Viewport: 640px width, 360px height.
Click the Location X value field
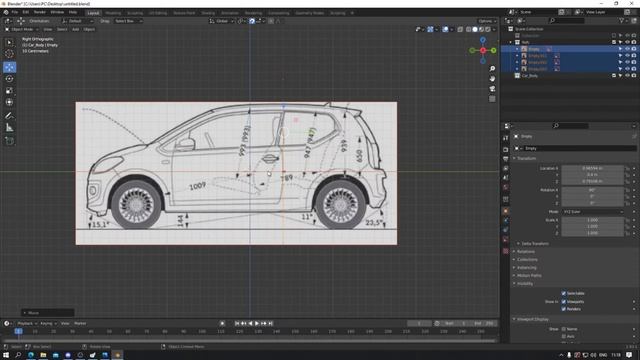(592, 168)
